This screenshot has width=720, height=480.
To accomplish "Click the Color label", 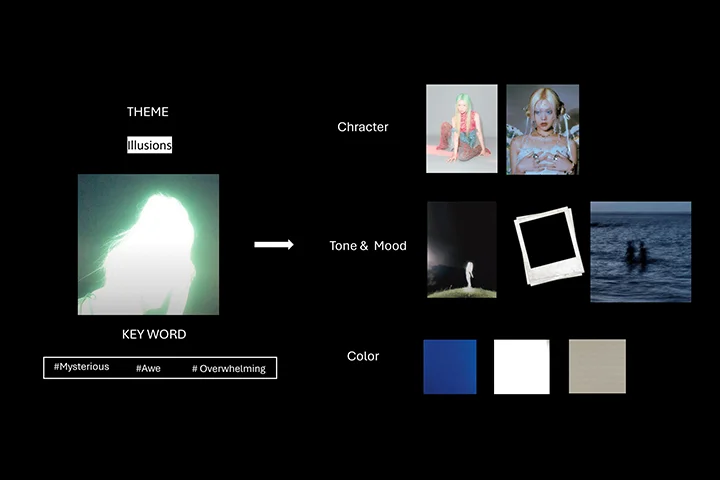I will point(363,356).
